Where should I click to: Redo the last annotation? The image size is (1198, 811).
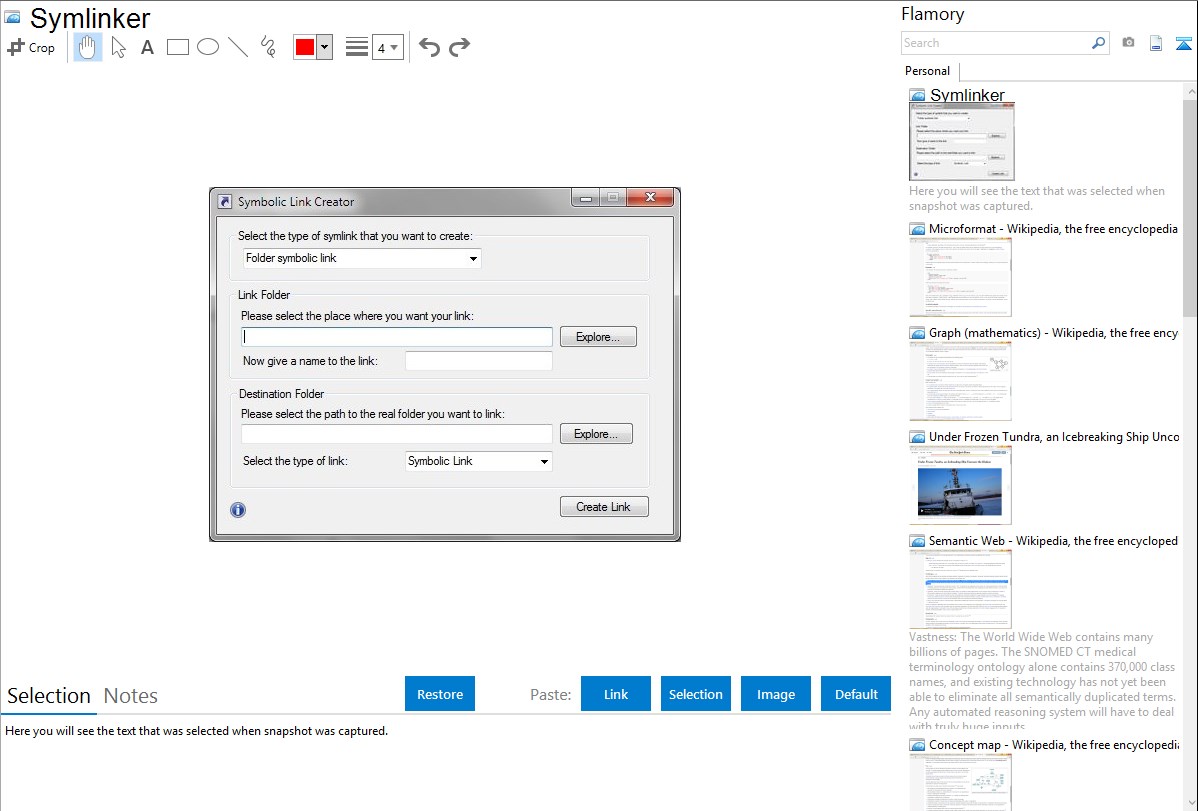coord(459,47)
